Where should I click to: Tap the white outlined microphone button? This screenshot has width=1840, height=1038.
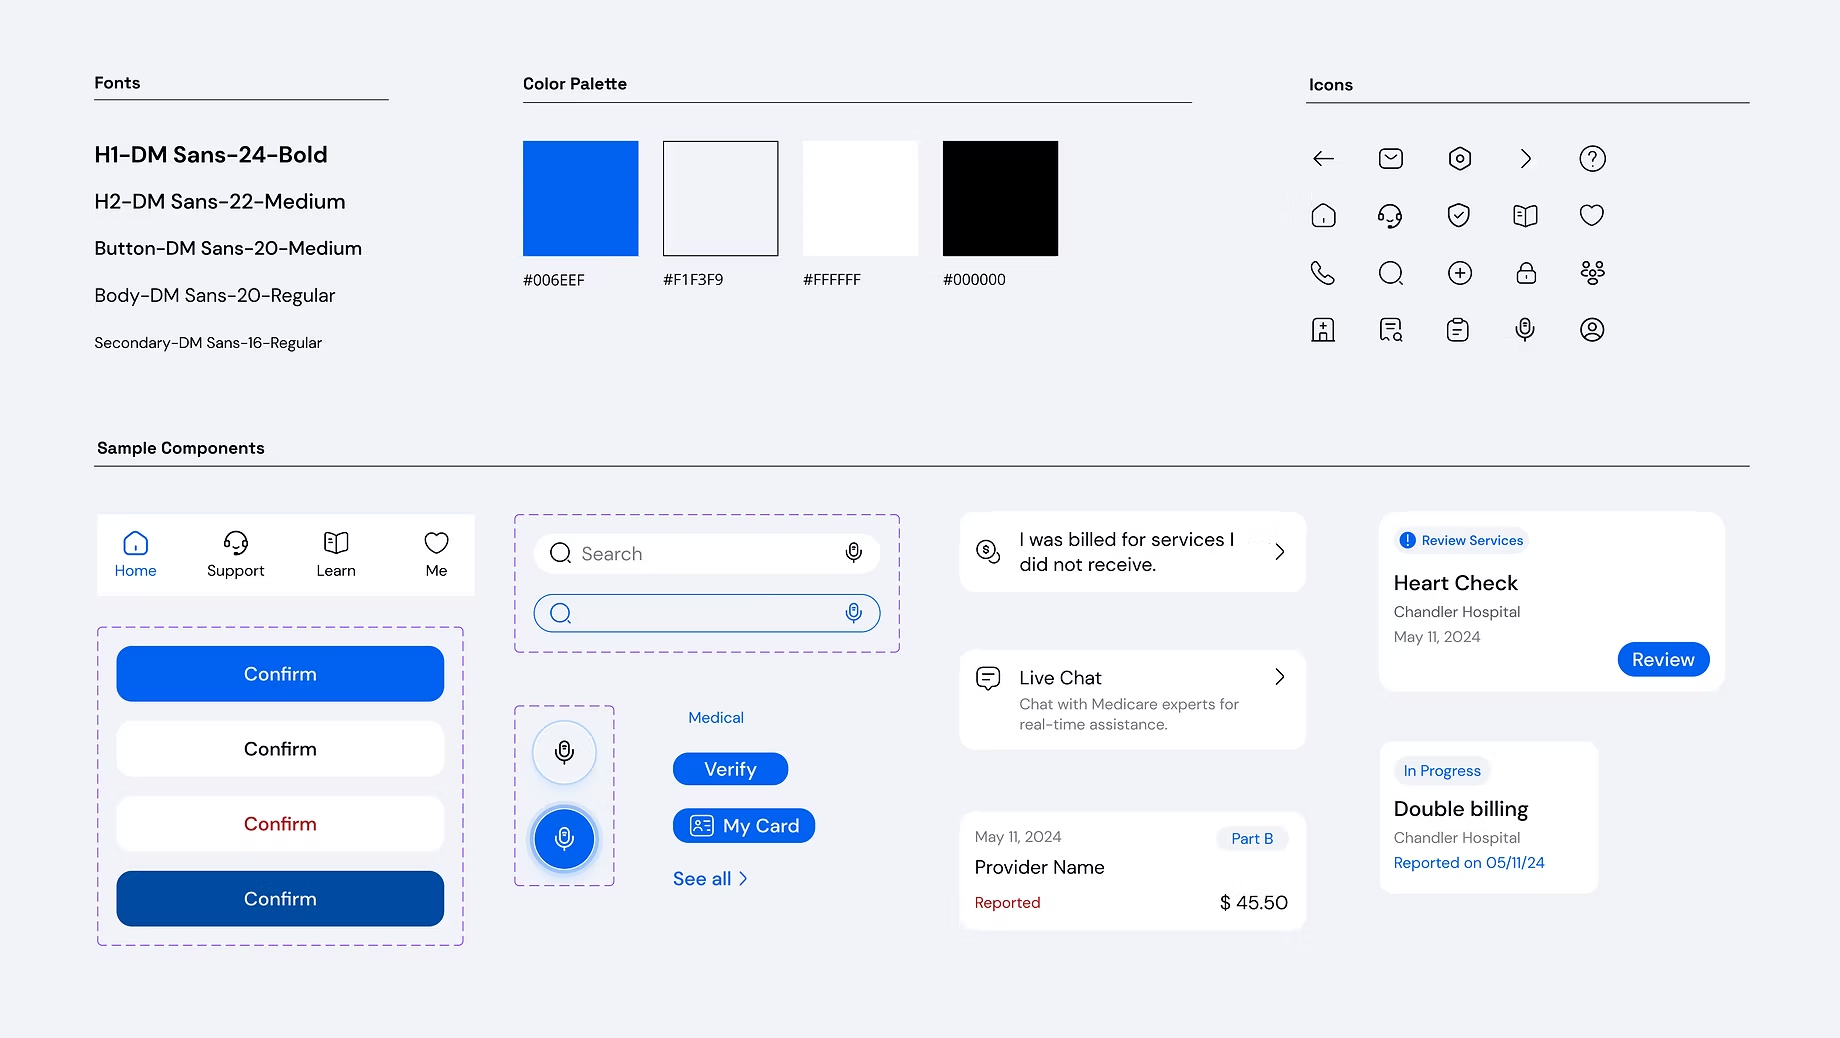pyautogui.click(x=564, y=752)
